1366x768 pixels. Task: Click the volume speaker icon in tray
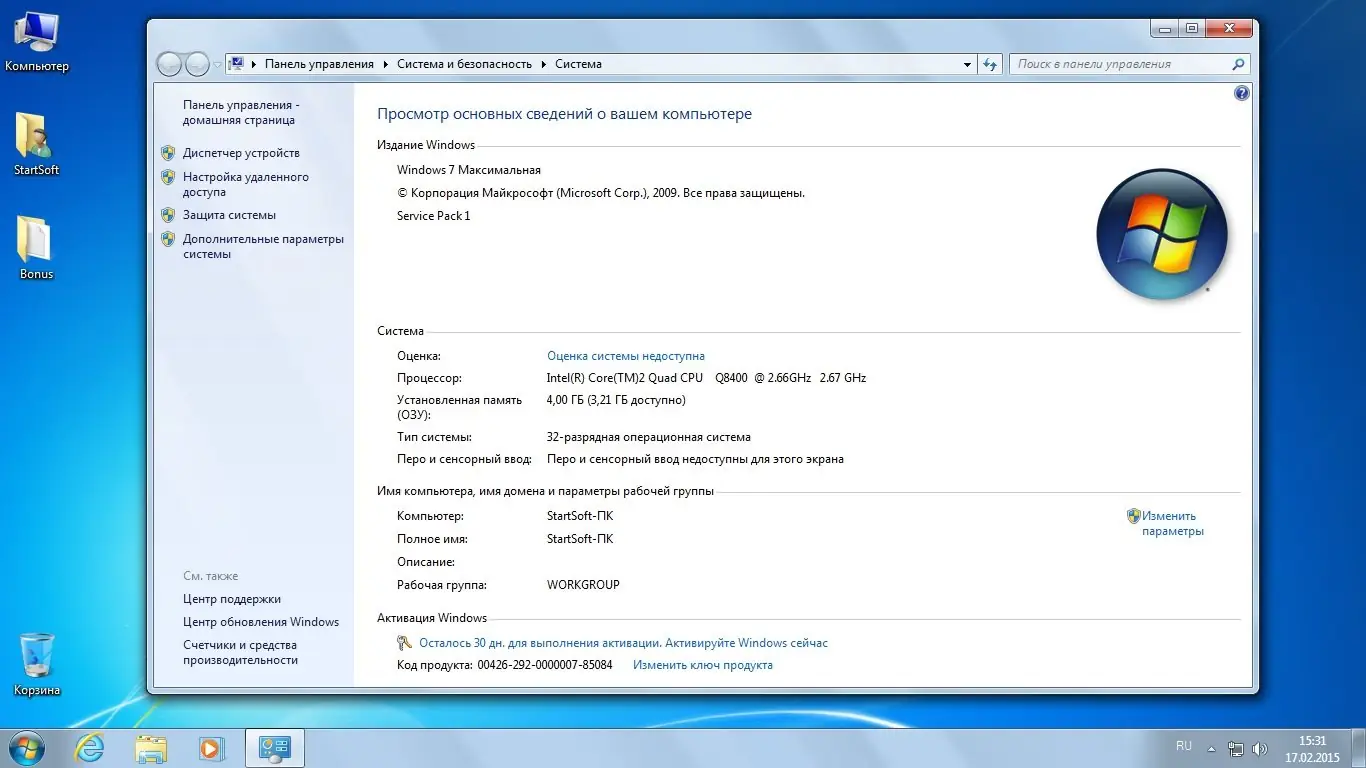(x=1260, y=748)
